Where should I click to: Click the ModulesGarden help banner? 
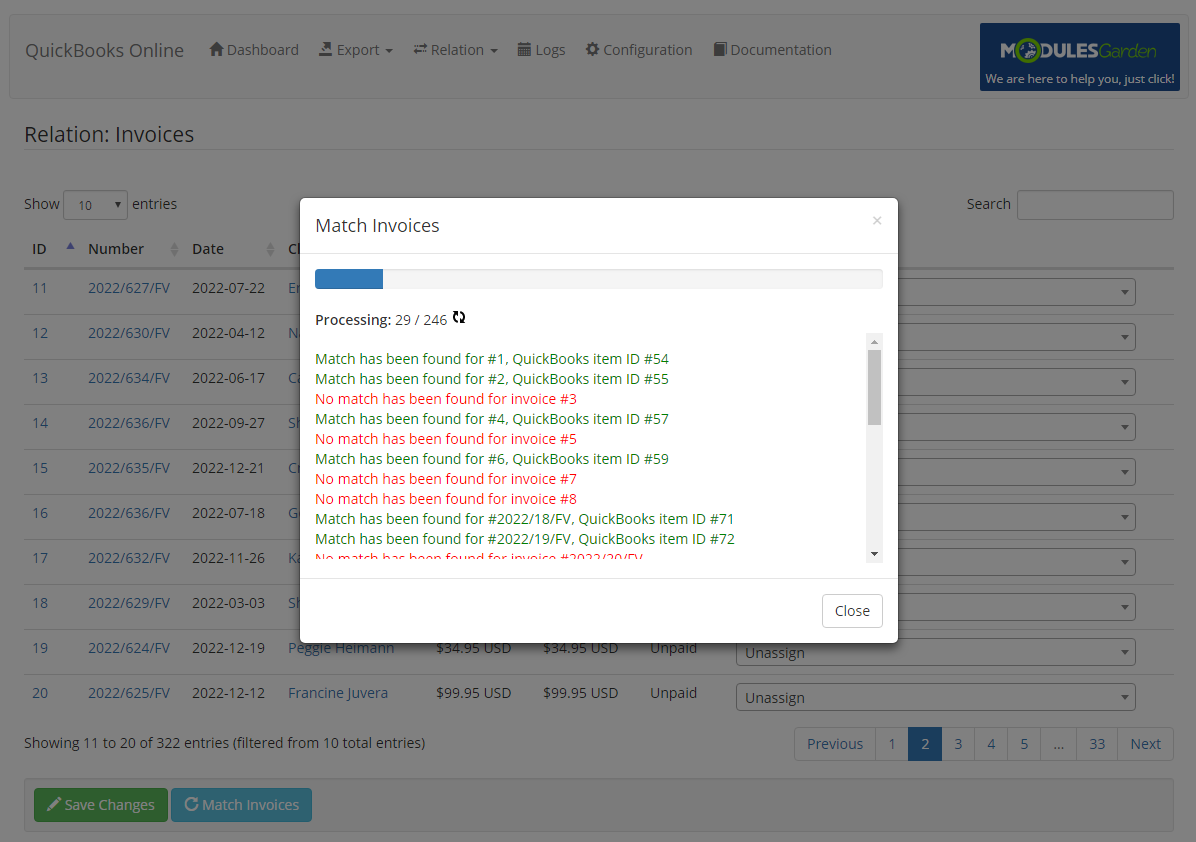click(x=1079, y=57)
